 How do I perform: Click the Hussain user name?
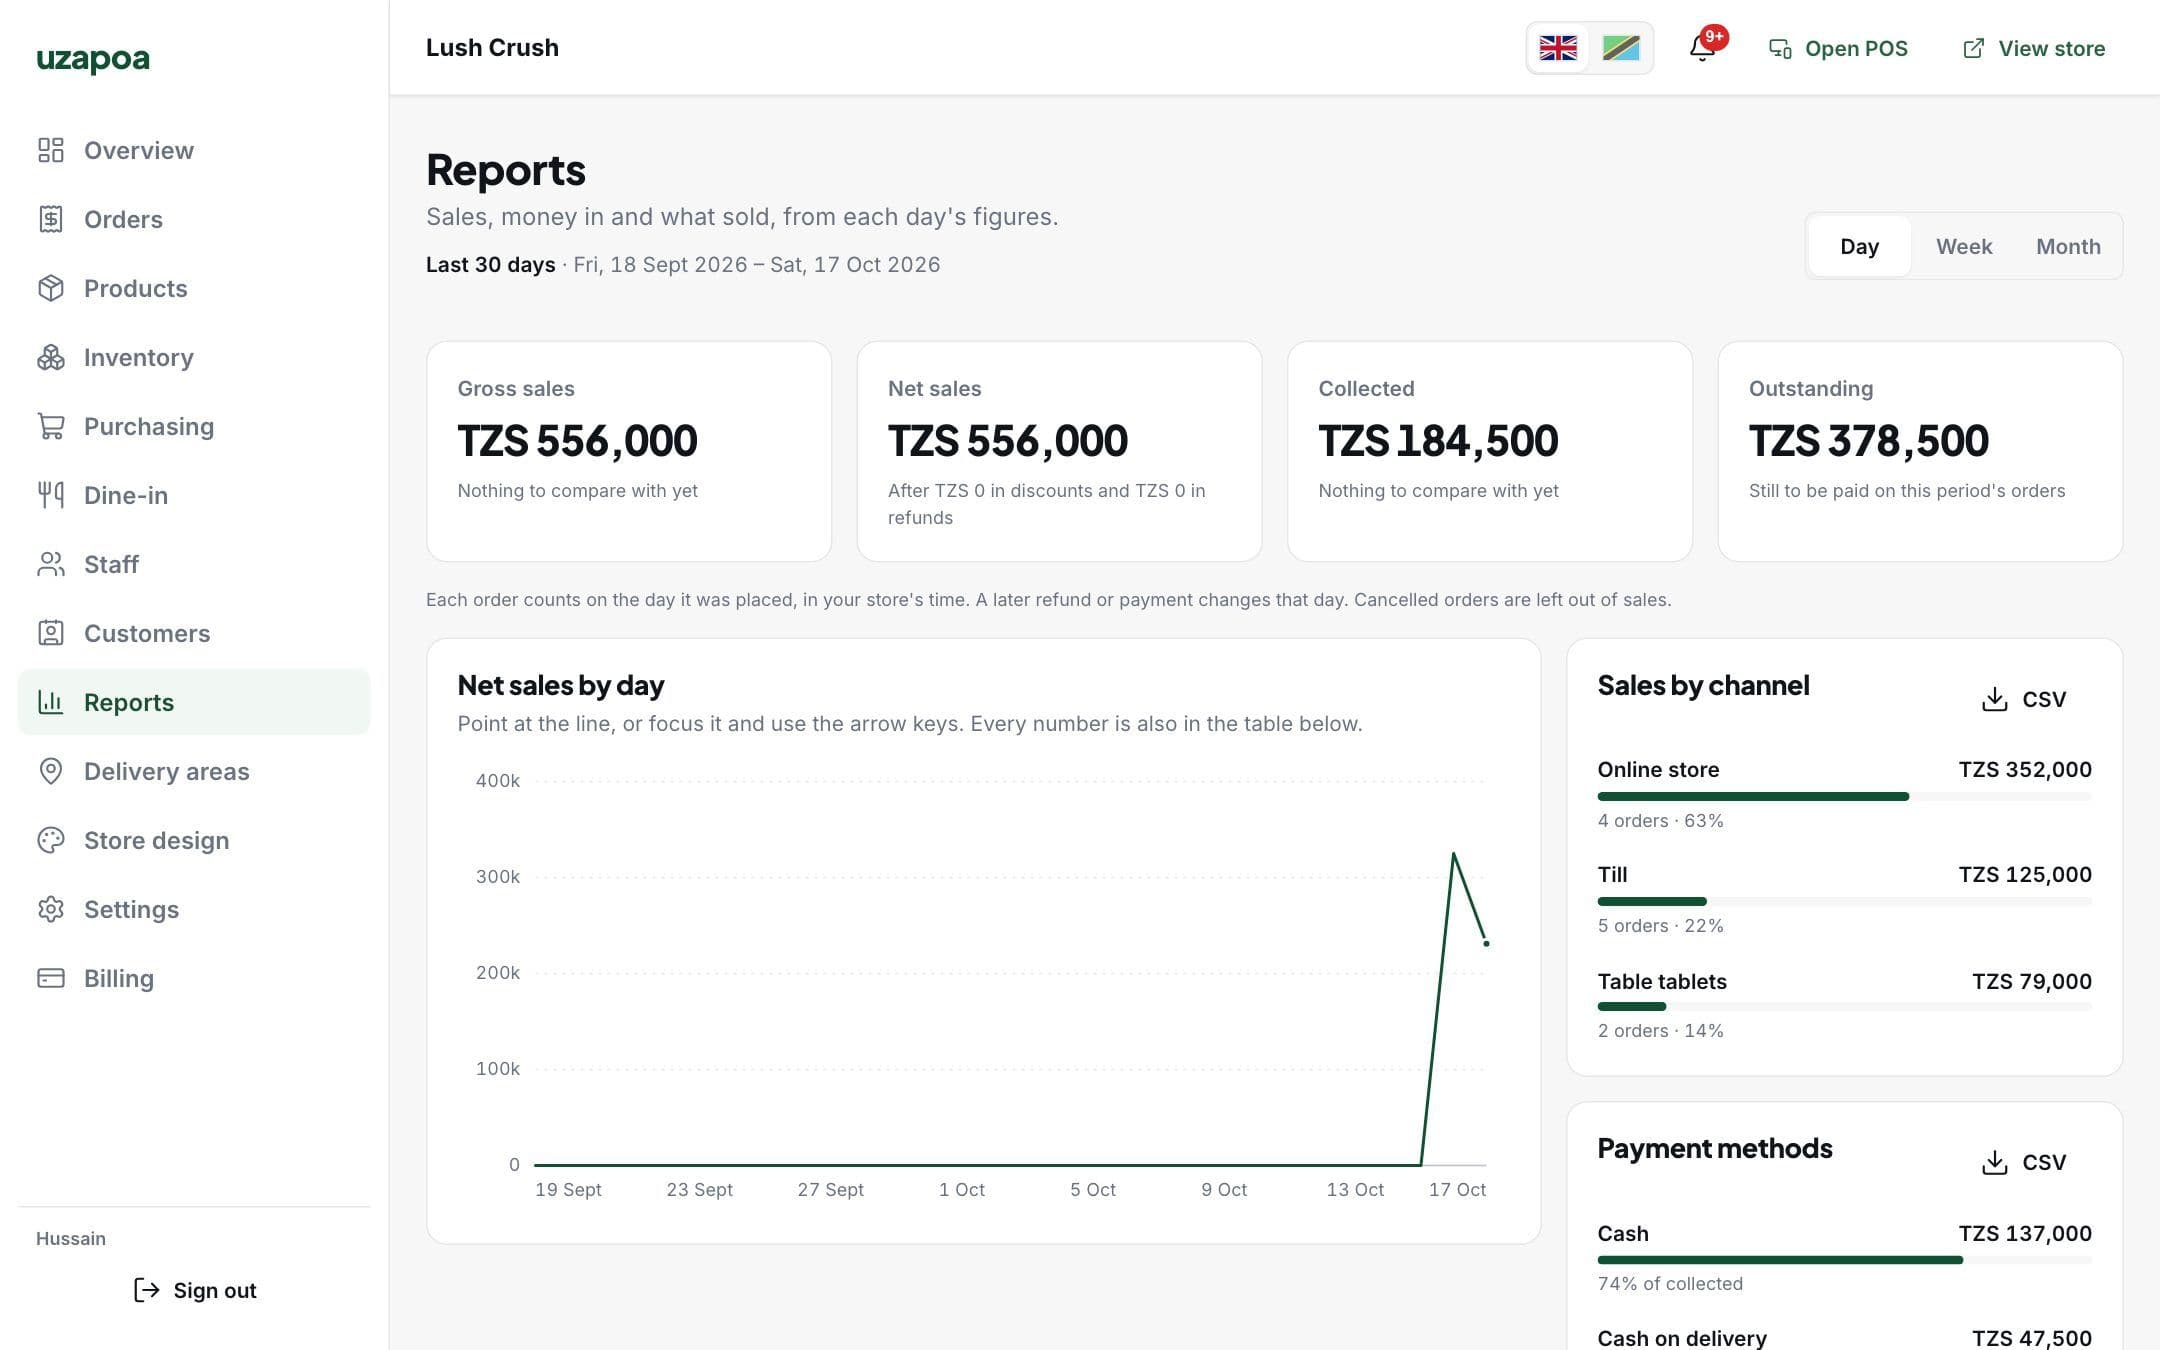(x=71, y=1238)
